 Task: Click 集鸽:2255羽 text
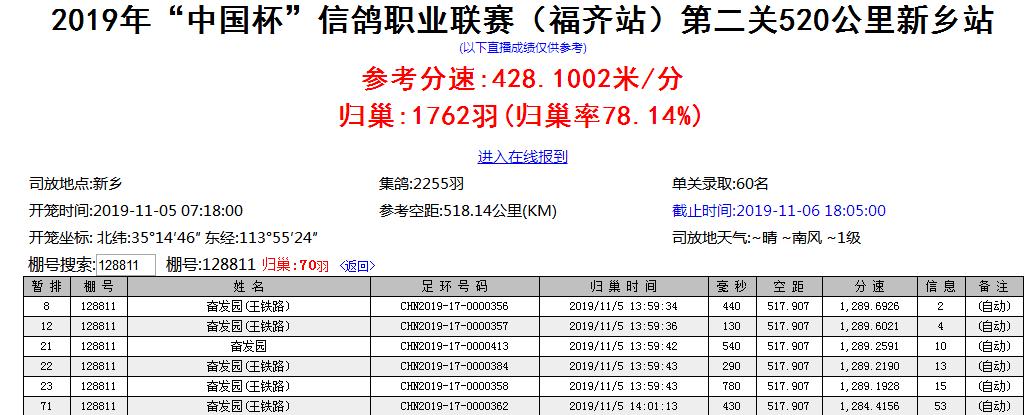pyautogui.click(x=421, y=184)
